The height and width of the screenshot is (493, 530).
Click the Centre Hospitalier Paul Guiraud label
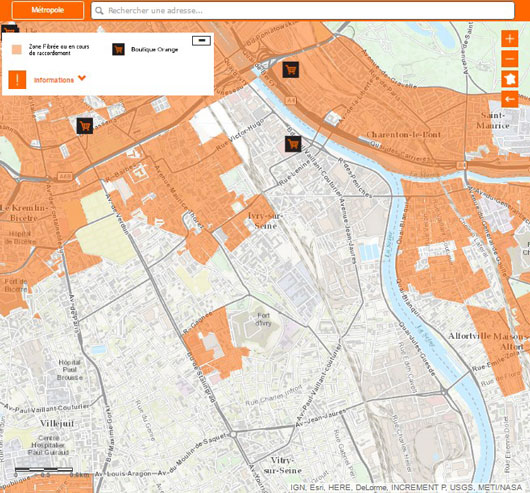(x=49, y=445)
